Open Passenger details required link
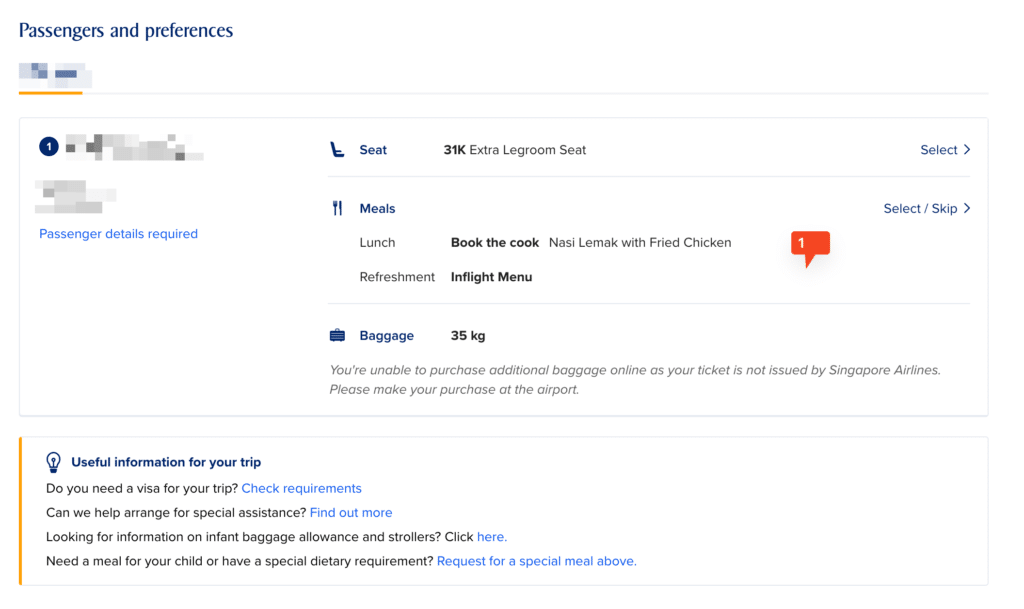The width and height of the screenshot is (1024, 609). [118, 234]
